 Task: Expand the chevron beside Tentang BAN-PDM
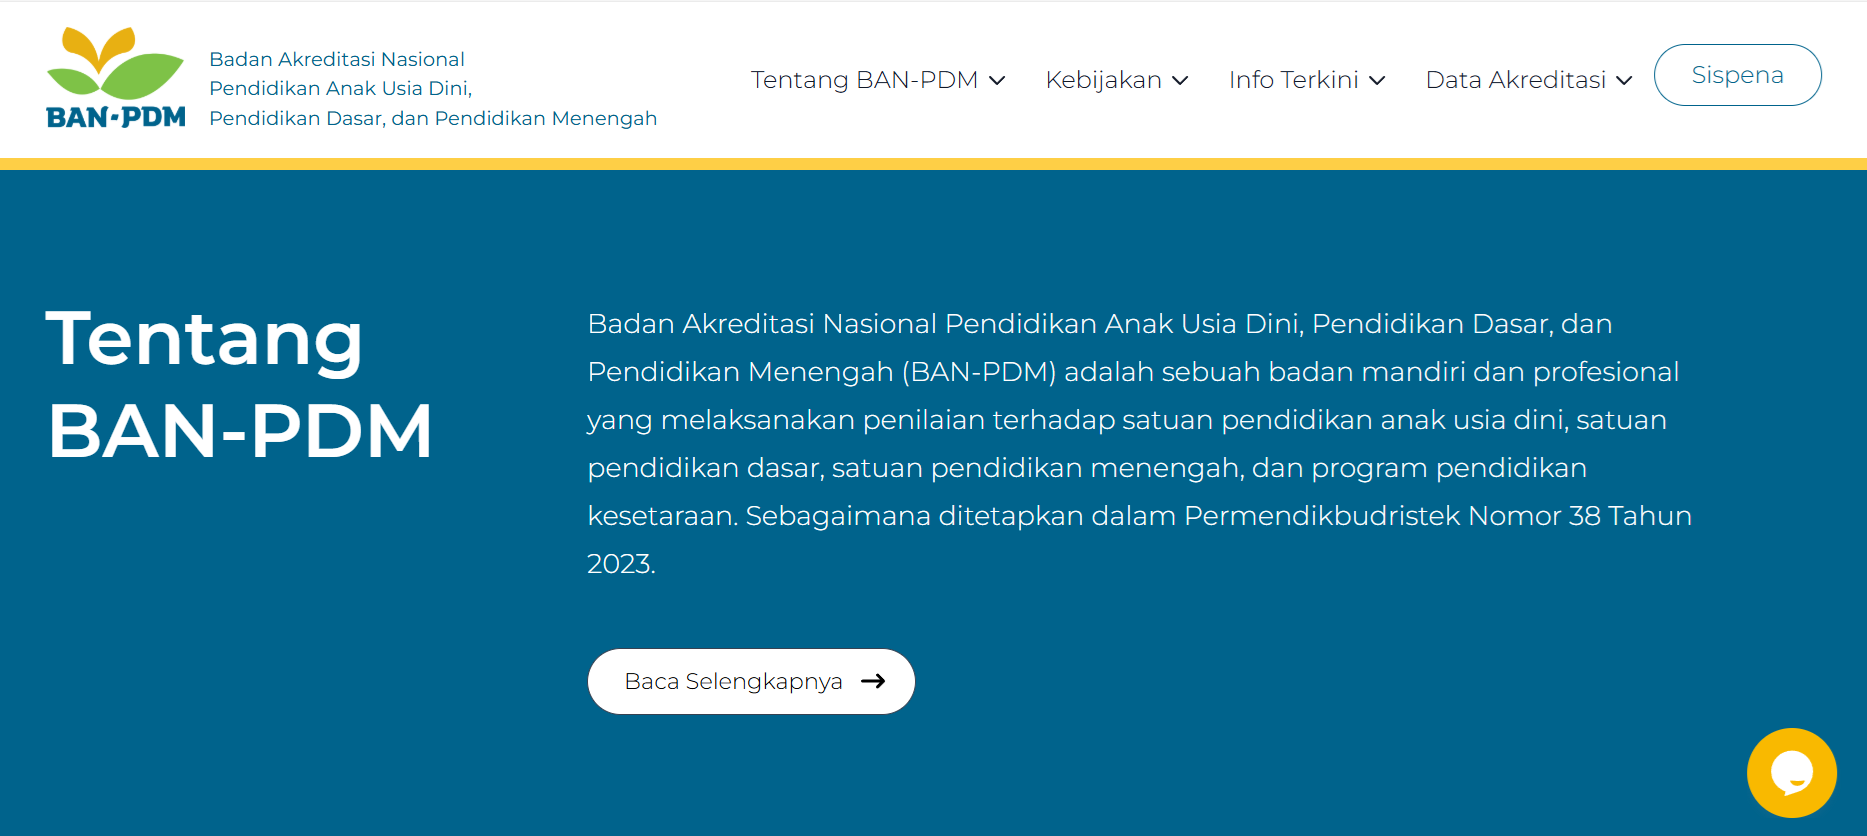(x=997, y=81)
